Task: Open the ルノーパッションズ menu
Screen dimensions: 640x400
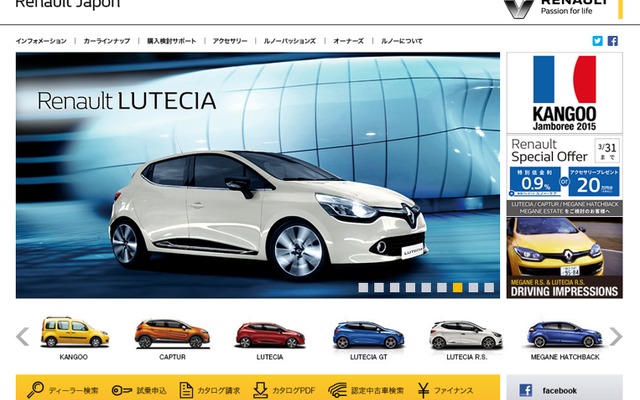Action: point(289,41)
